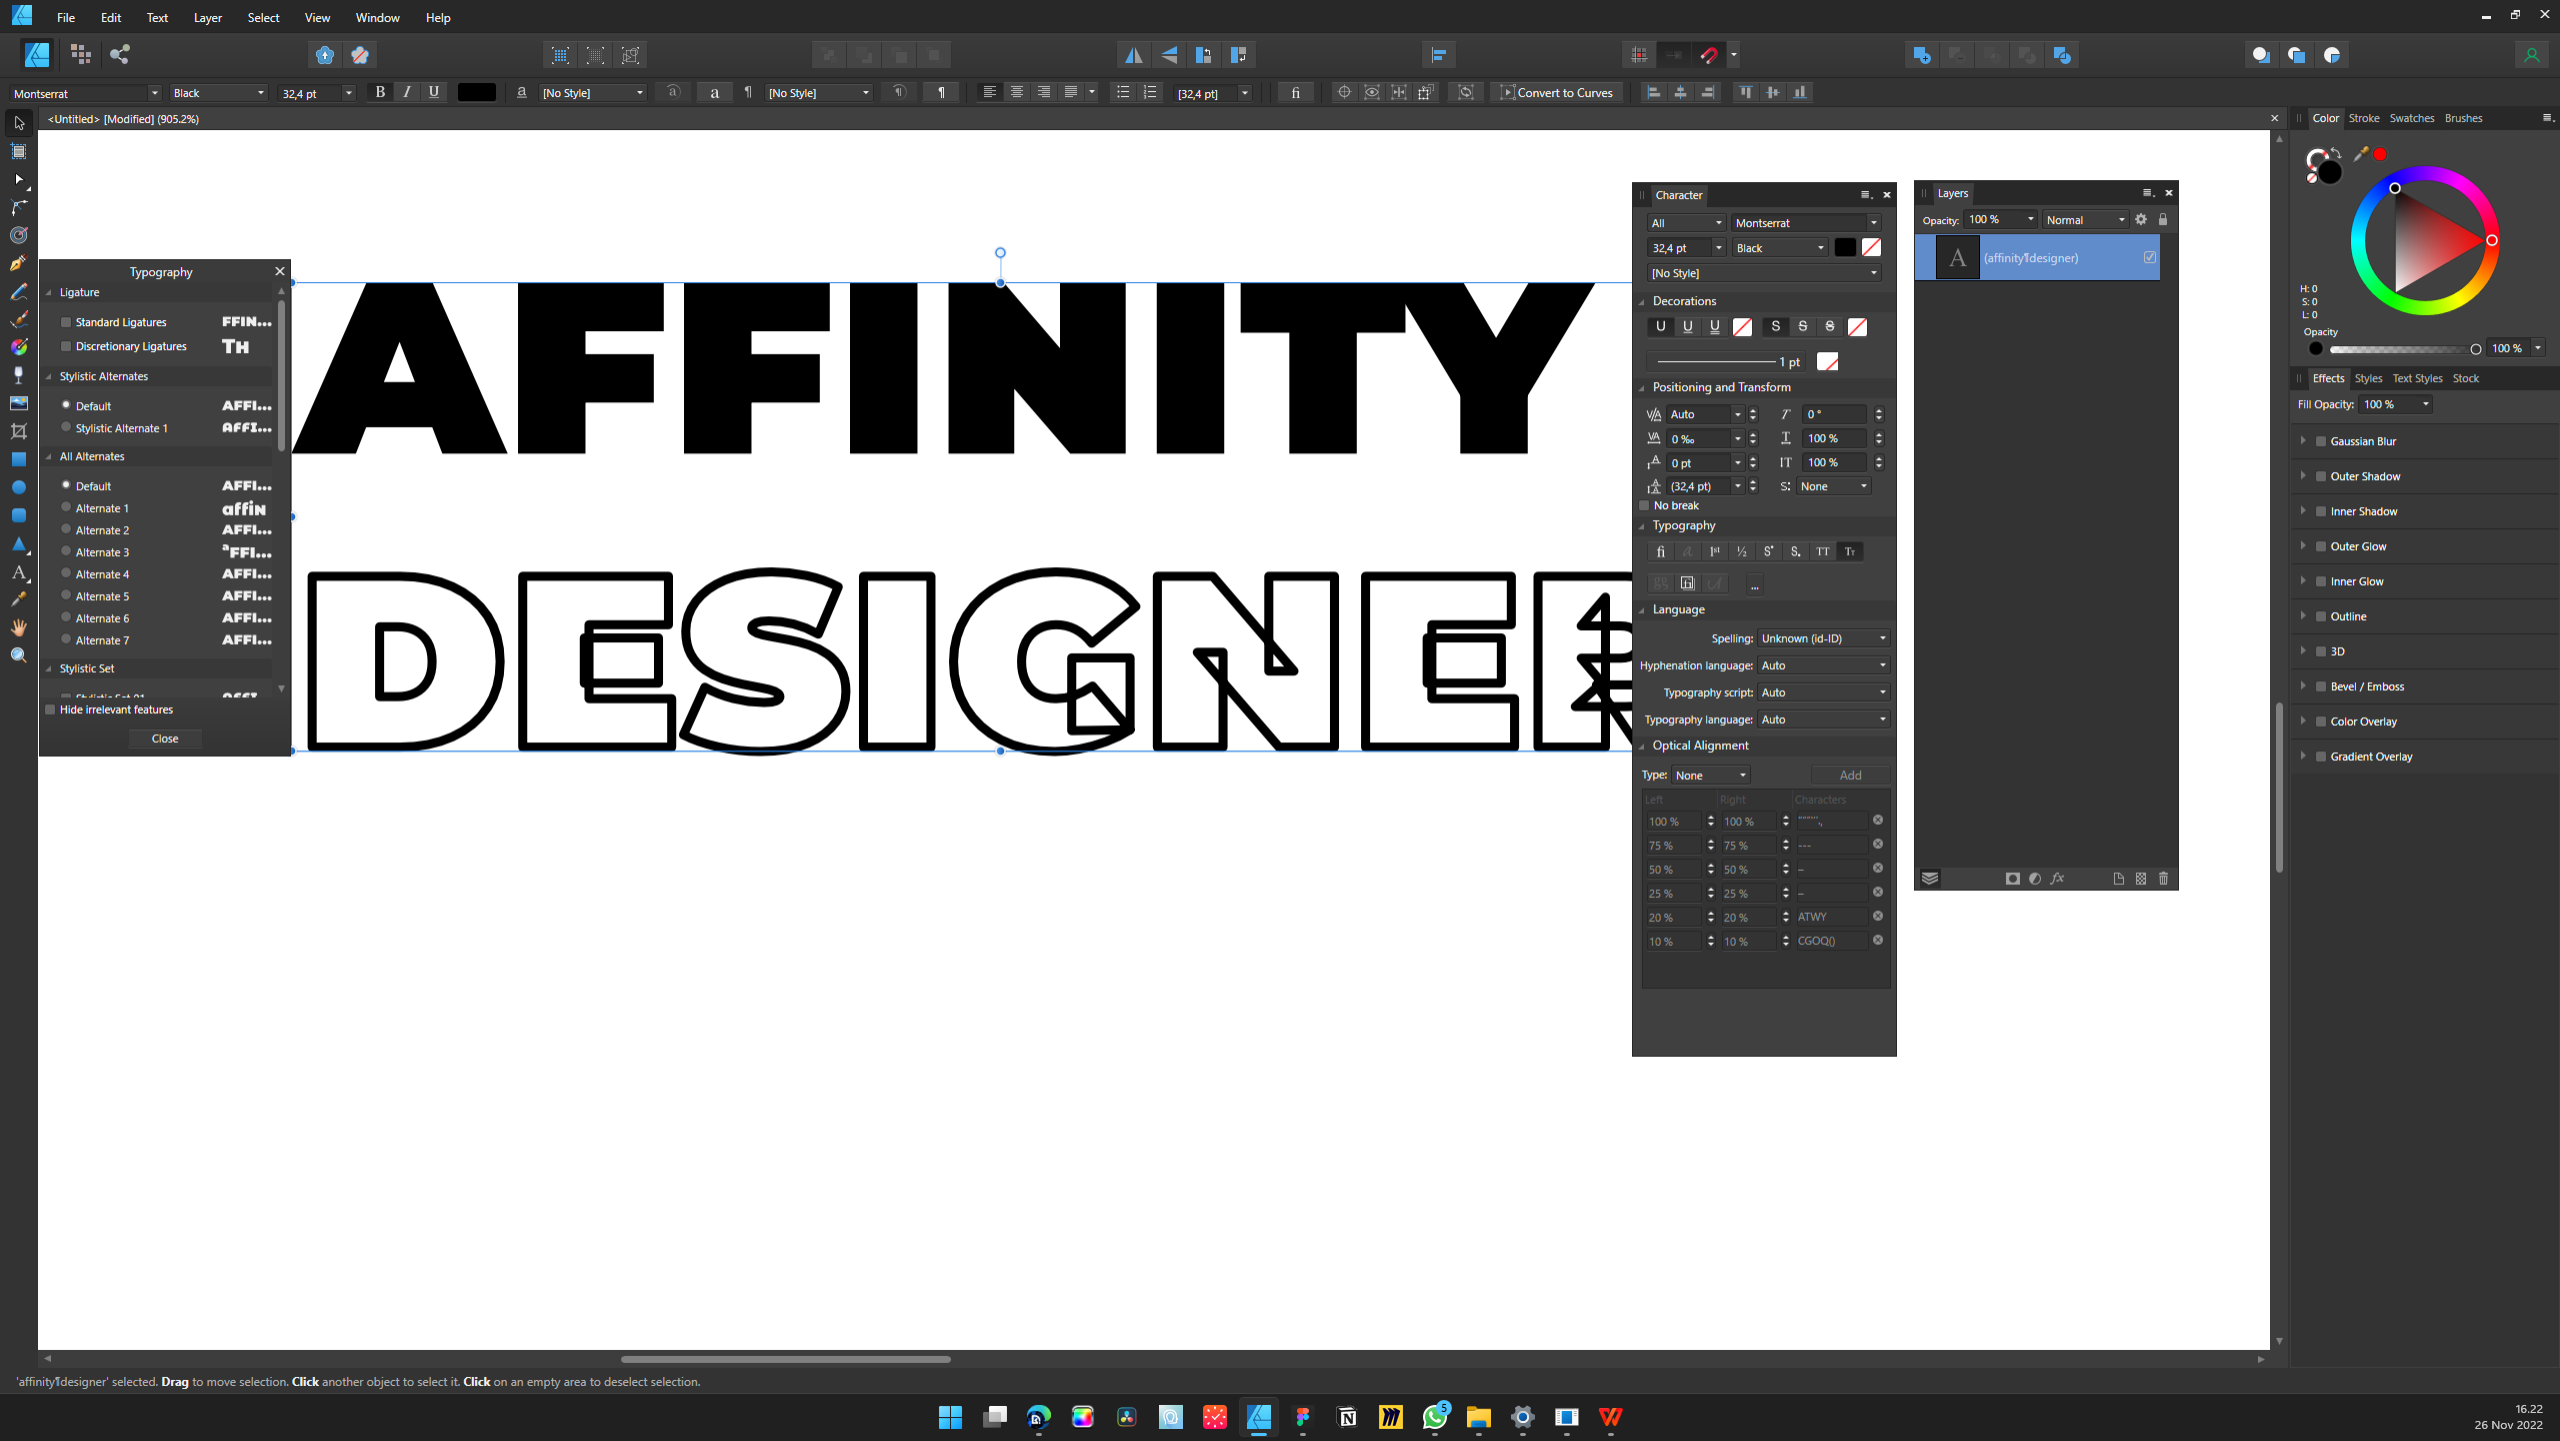Viewport: 2560px width, 1441px height.
Task: Open the Layer menu
Action: tap(207, 17)
